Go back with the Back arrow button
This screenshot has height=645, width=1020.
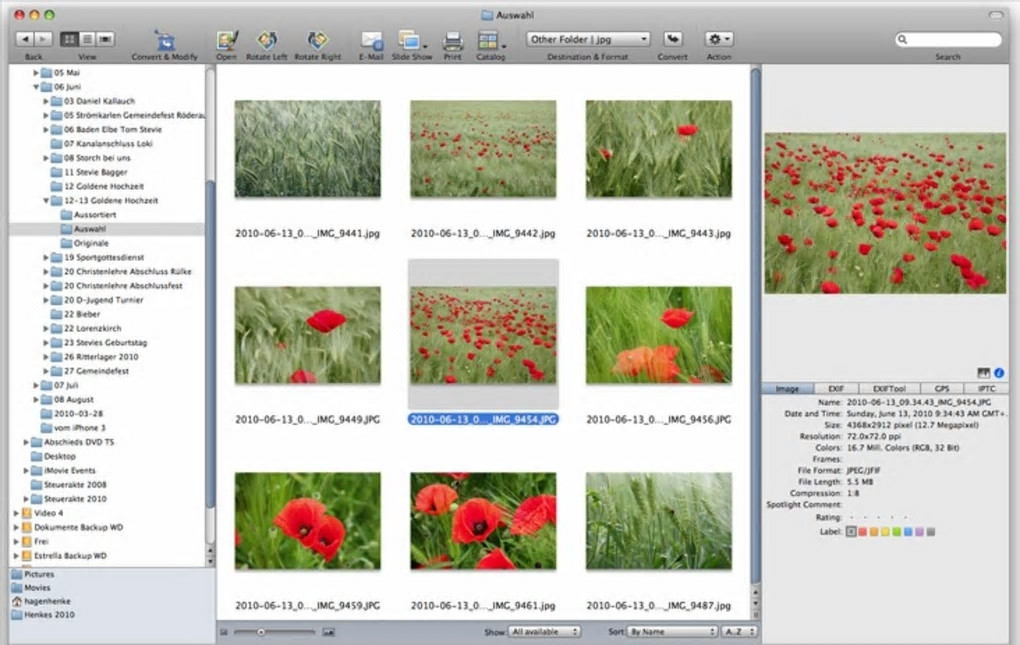click(x=24, y=39)
